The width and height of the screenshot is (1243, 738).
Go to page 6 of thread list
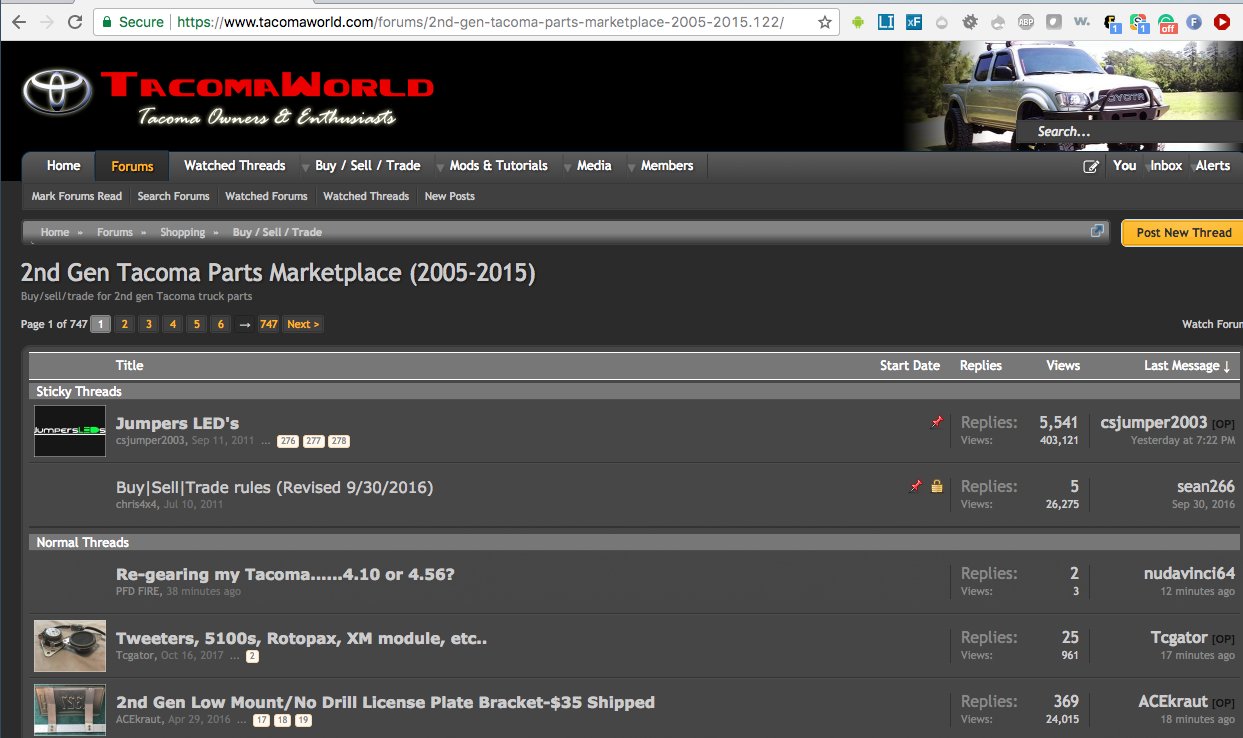point(220,324)
